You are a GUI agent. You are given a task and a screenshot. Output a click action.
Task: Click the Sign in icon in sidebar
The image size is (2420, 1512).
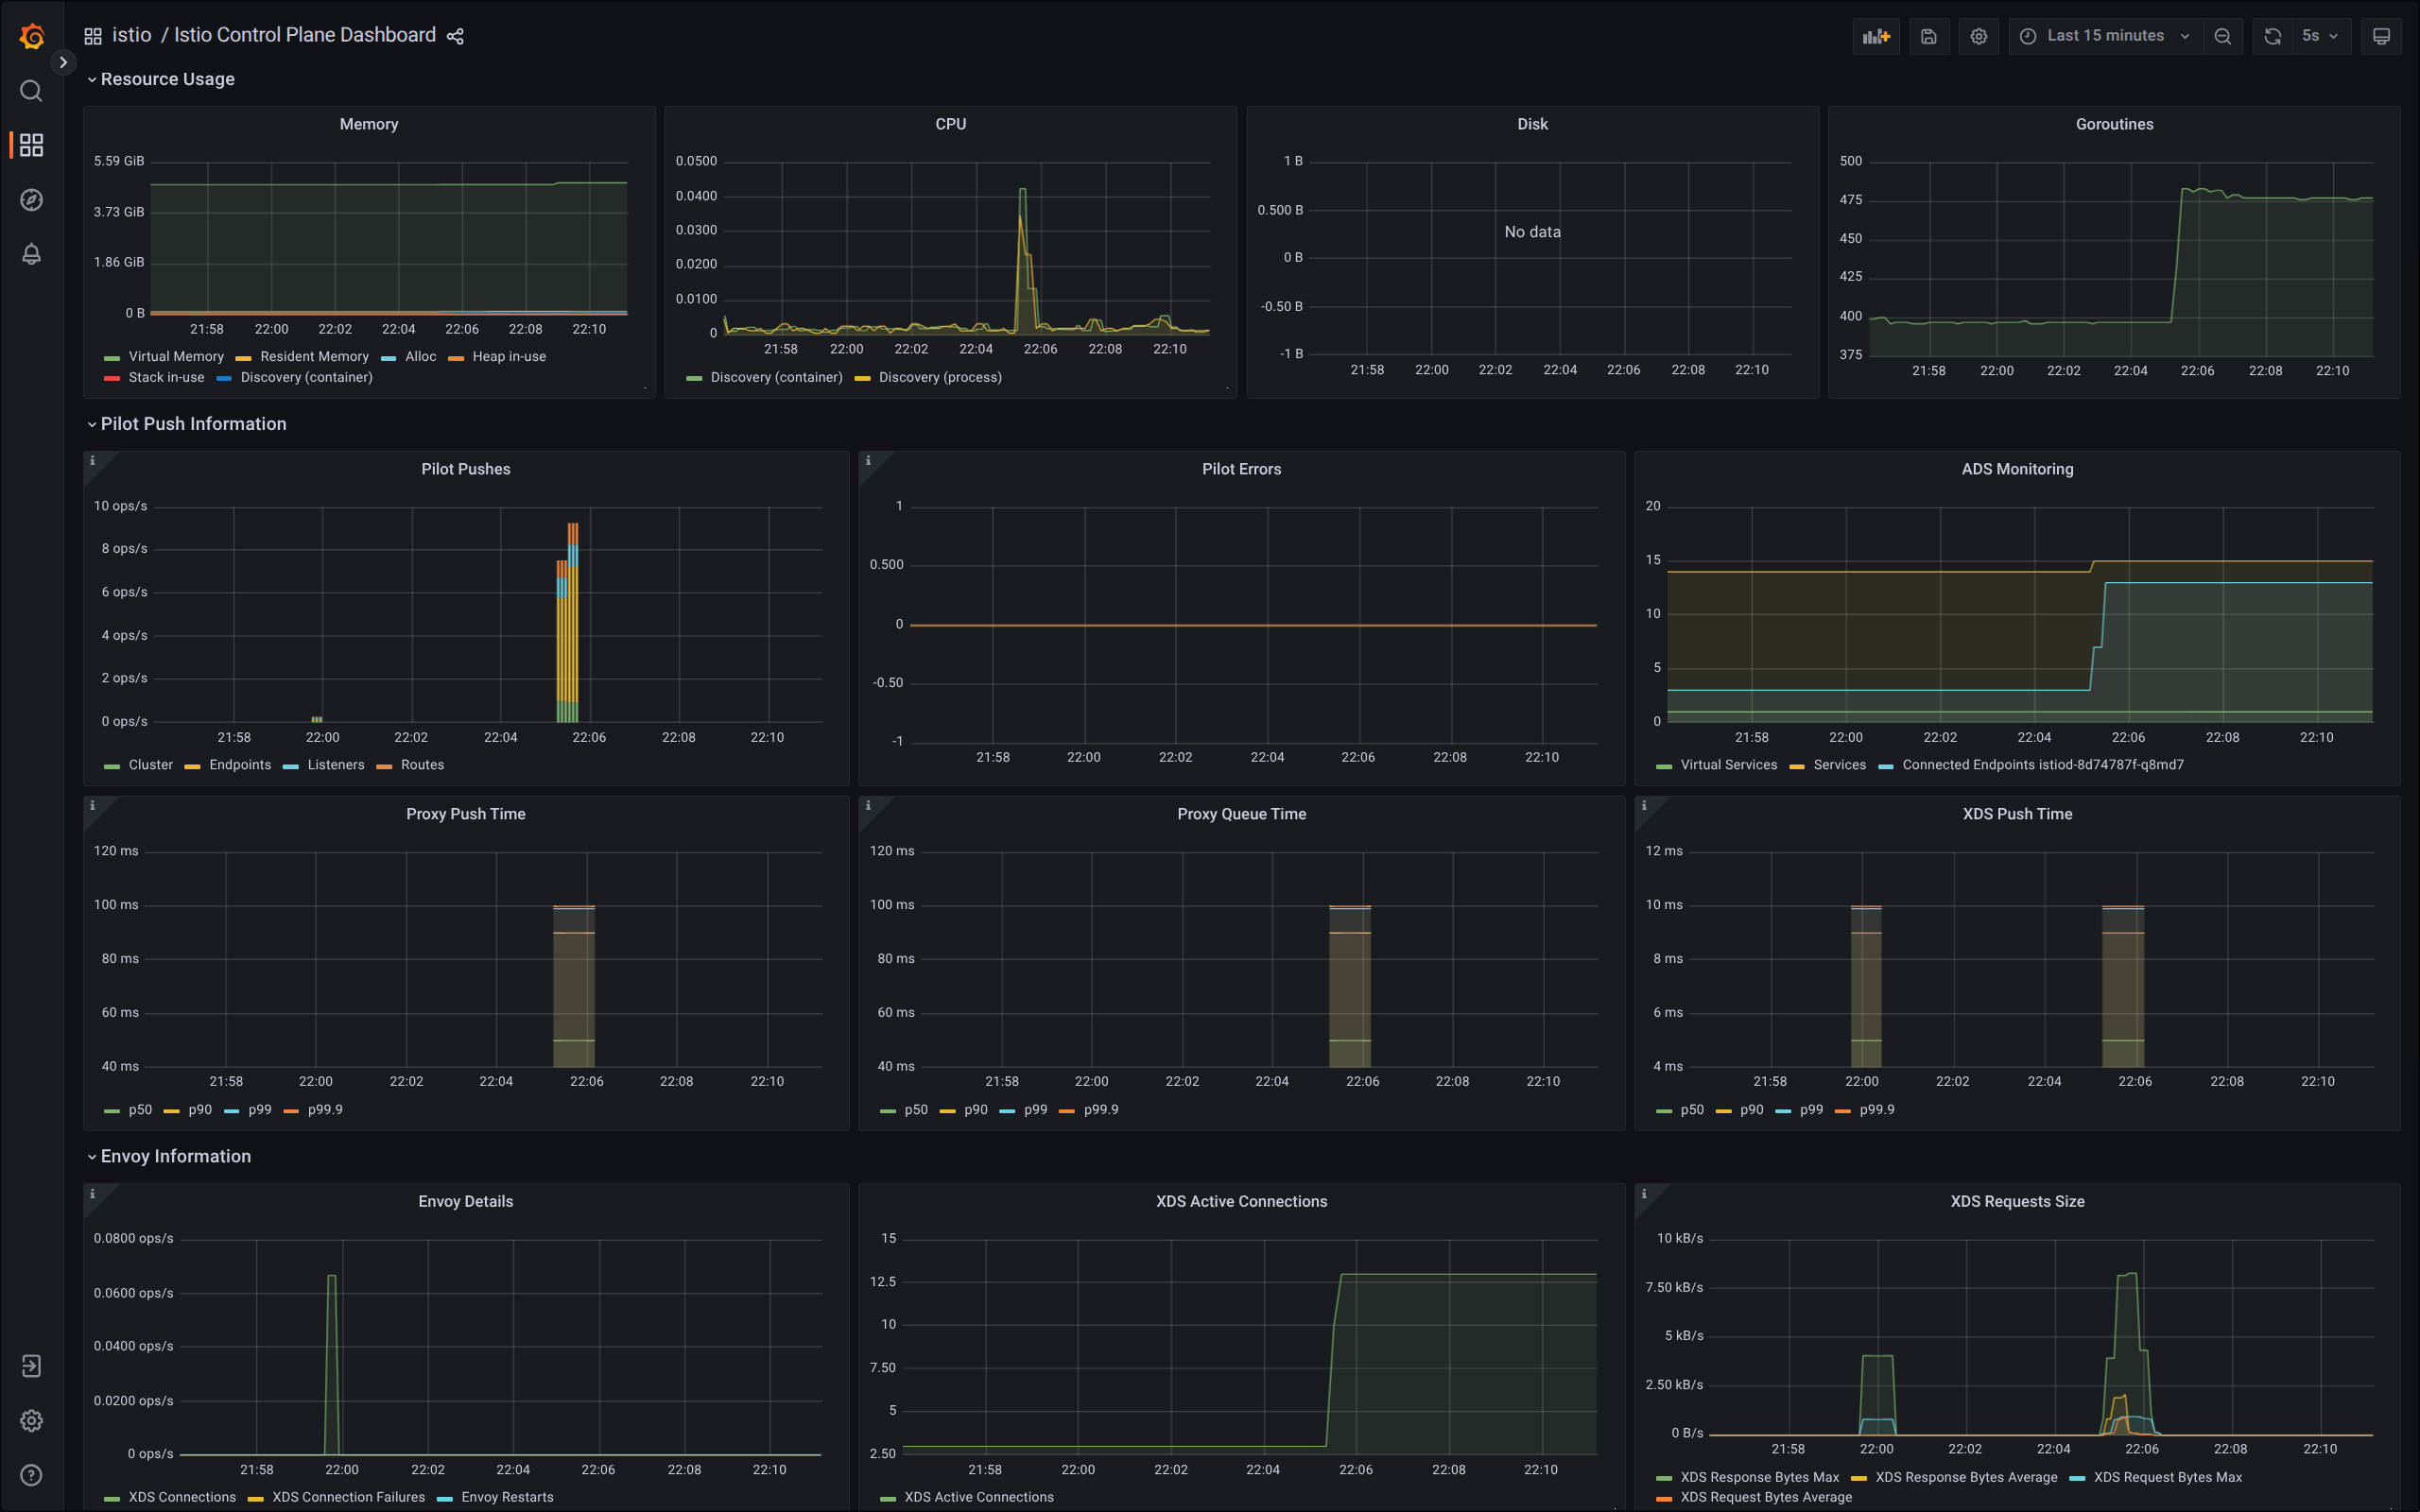tap(31, 1366)
